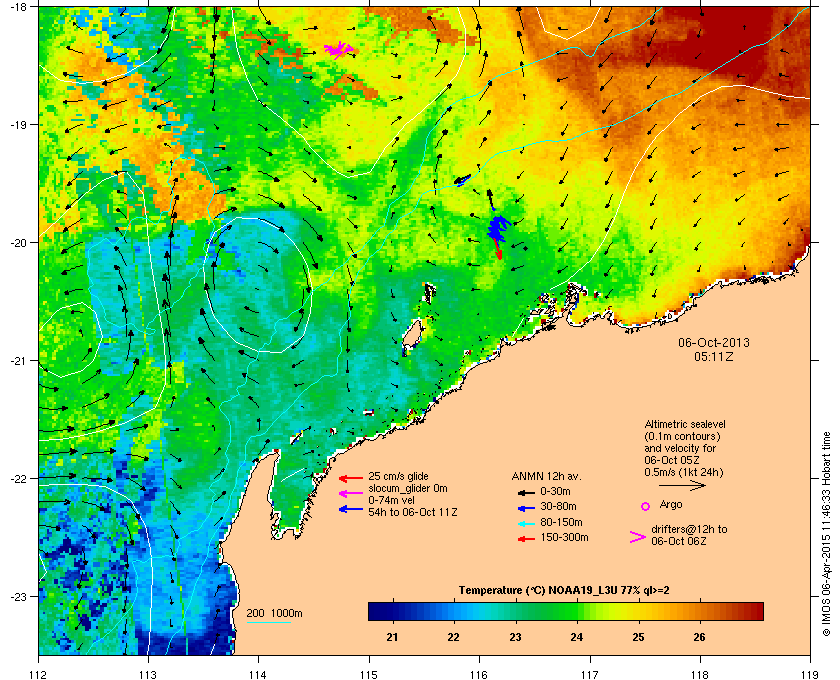The image size is (840, 680).
Task: Click the latitude -22 axis label
Action: [19, 479]
